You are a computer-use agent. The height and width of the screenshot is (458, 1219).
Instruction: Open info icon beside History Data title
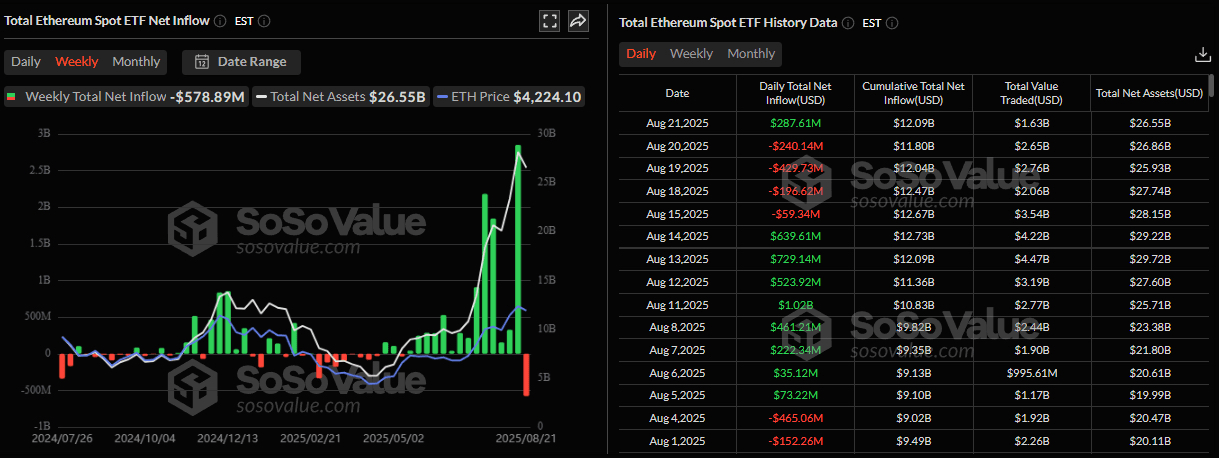(x=848, y=23)
